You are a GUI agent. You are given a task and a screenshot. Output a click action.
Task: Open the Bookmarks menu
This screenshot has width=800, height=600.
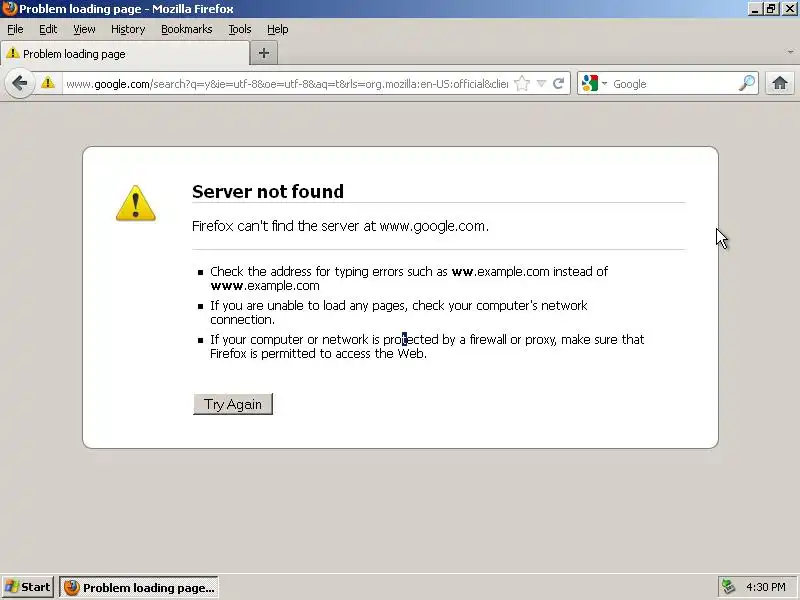click(x=187, y=30)
